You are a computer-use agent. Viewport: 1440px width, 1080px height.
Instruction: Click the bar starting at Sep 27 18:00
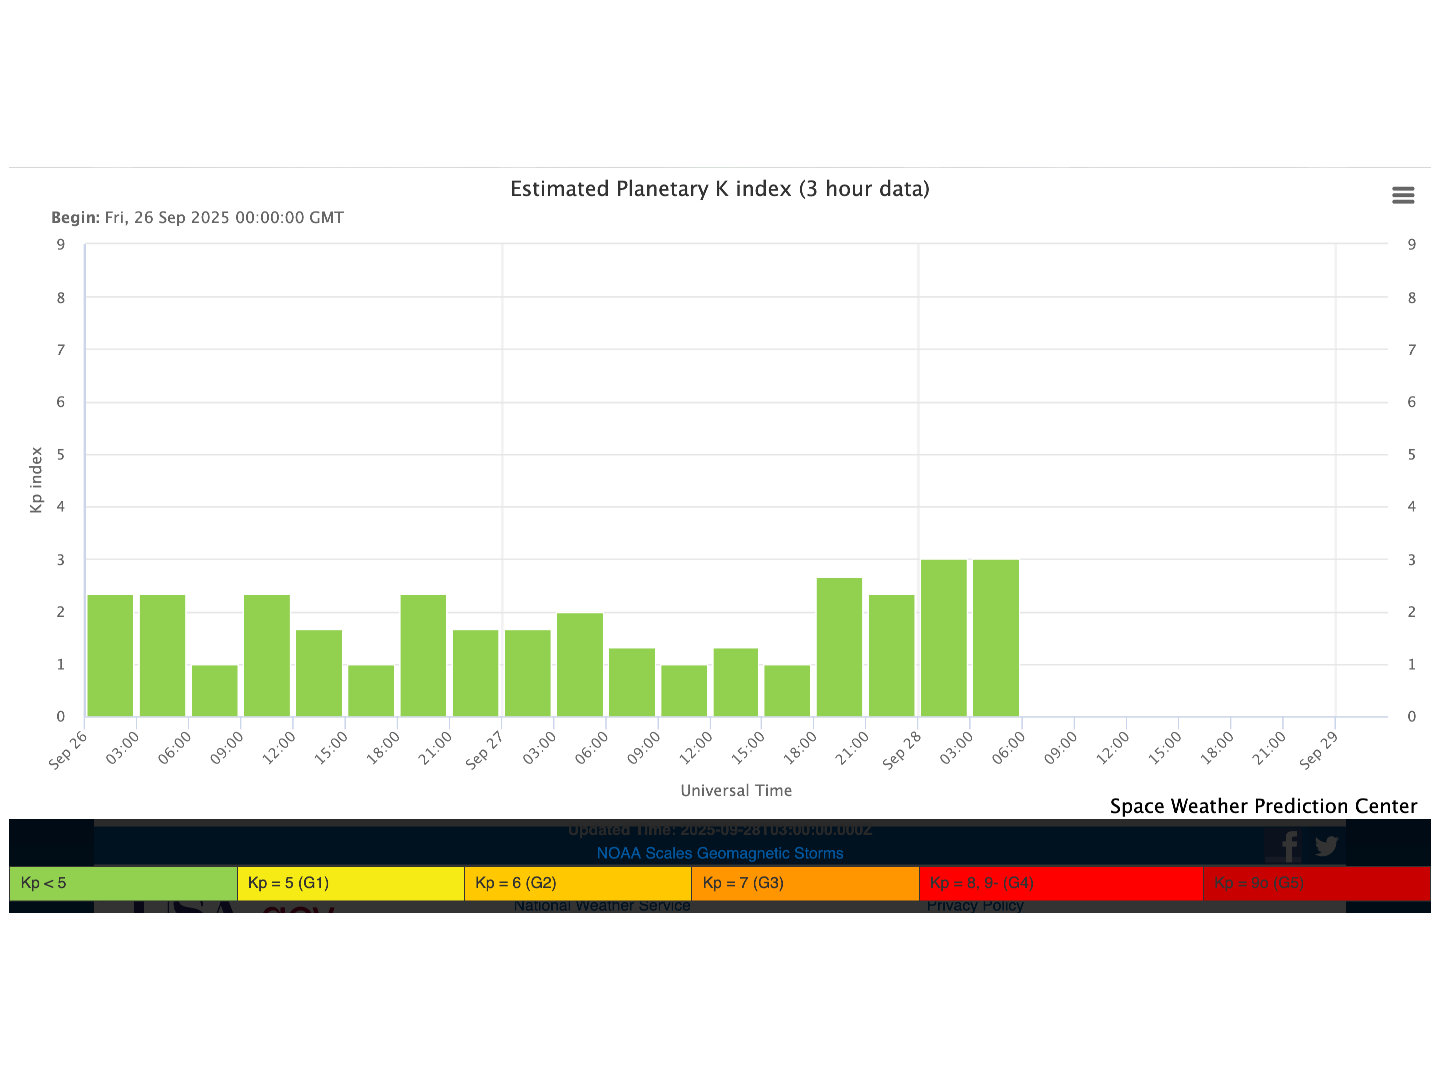point(839,647)
